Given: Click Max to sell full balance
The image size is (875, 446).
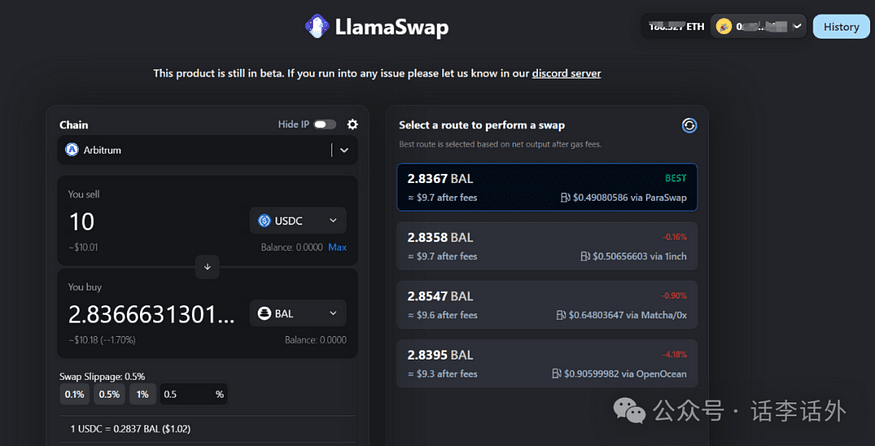Looking at the screenshot, I should click(337, 247).
